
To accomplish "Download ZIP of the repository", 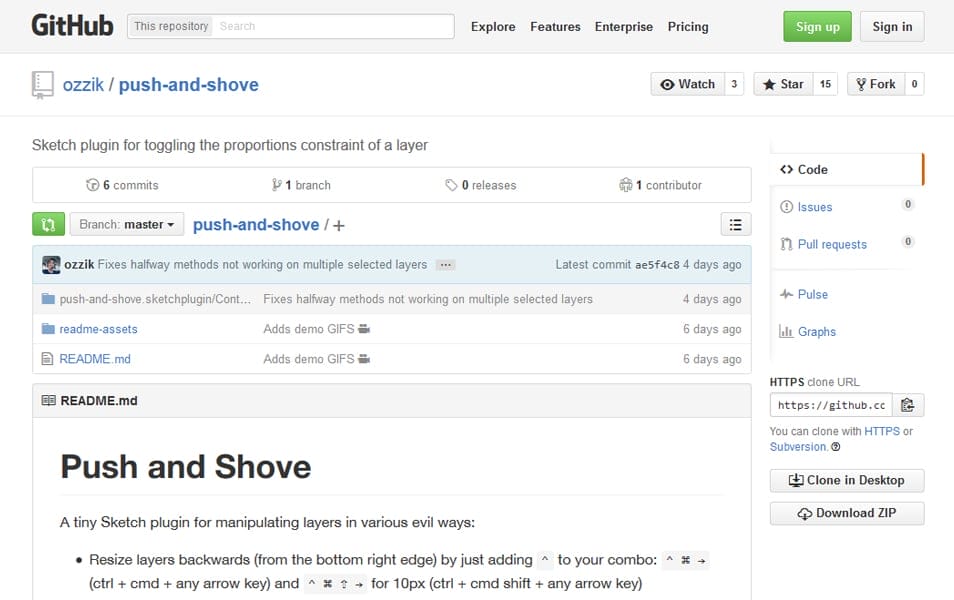I will click(846, 513).
